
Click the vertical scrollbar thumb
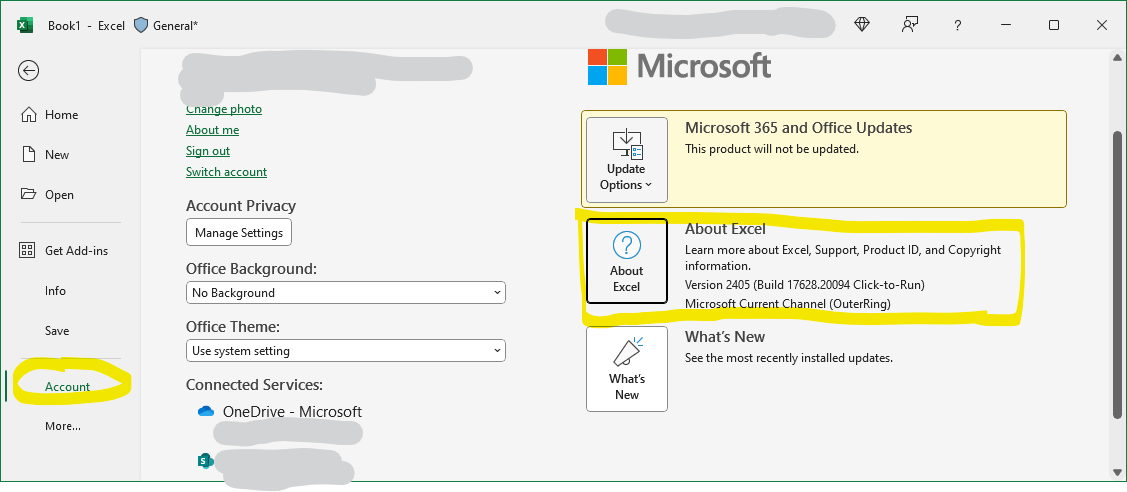[1117, 274]
